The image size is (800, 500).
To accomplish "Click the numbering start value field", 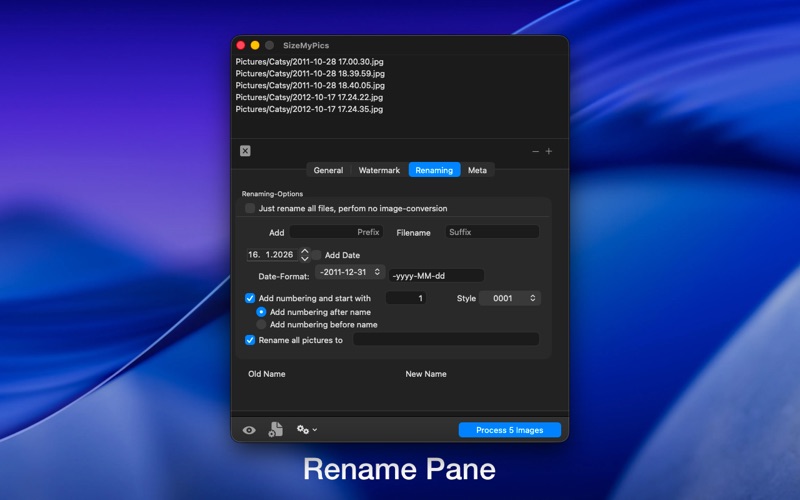I will (x=406, y=298).
